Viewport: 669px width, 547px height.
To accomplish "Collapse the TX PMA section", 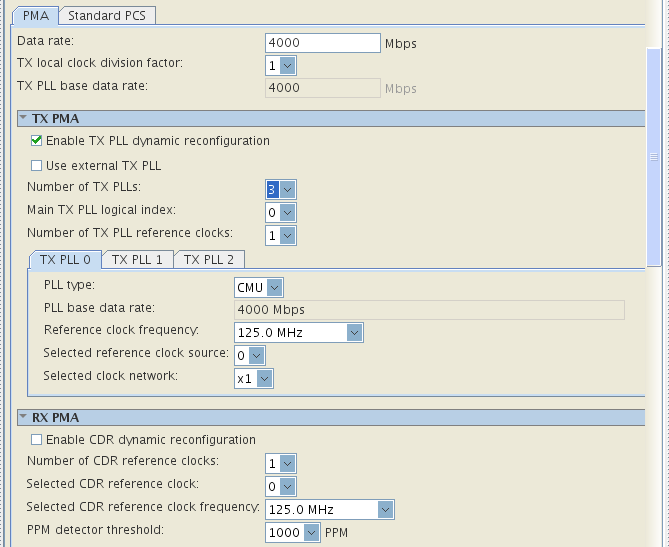I will (23, 118).
